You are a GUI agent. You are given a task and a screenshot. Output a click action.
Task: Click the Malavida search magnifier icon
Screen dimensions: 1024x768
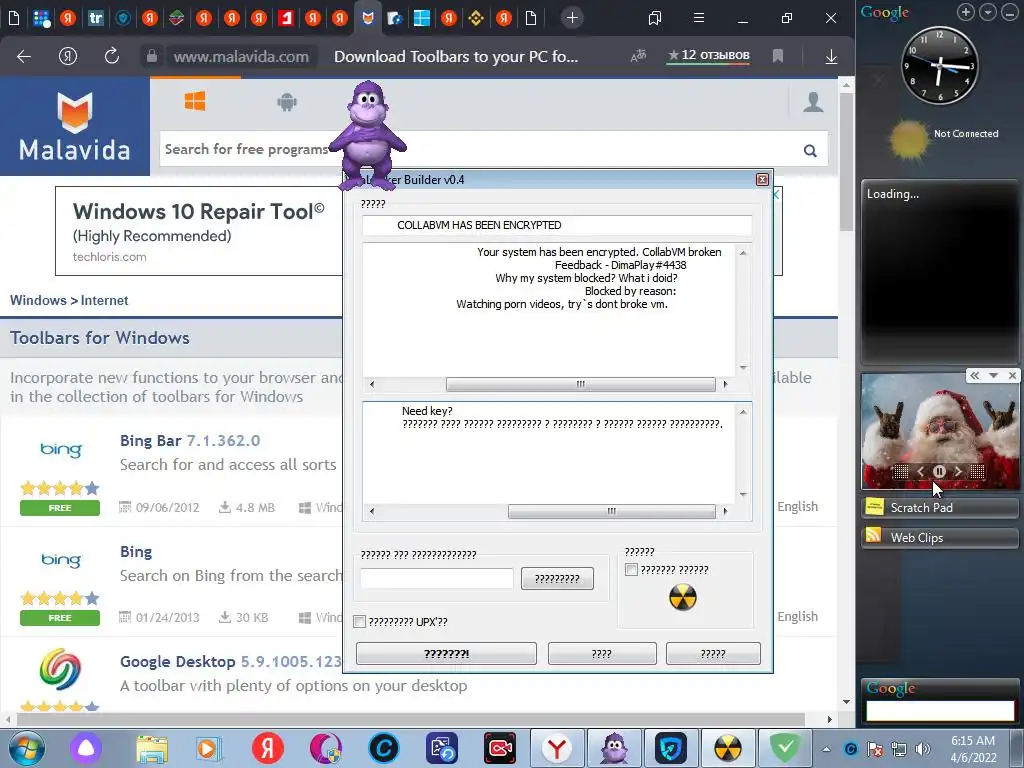[810, 151]
